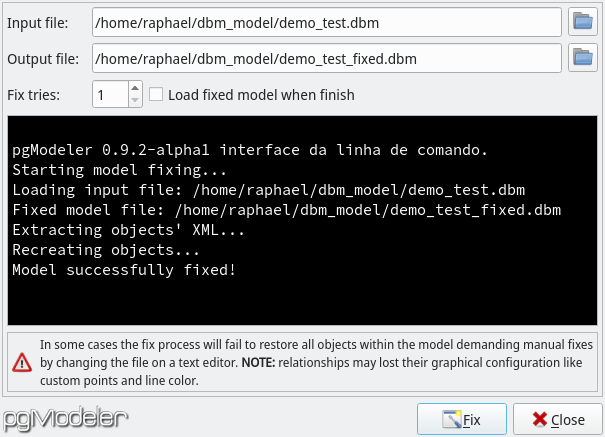Screen dimensions: 605x437
Task: Click into the Output file path field
Action: click(x=326, y=58)
